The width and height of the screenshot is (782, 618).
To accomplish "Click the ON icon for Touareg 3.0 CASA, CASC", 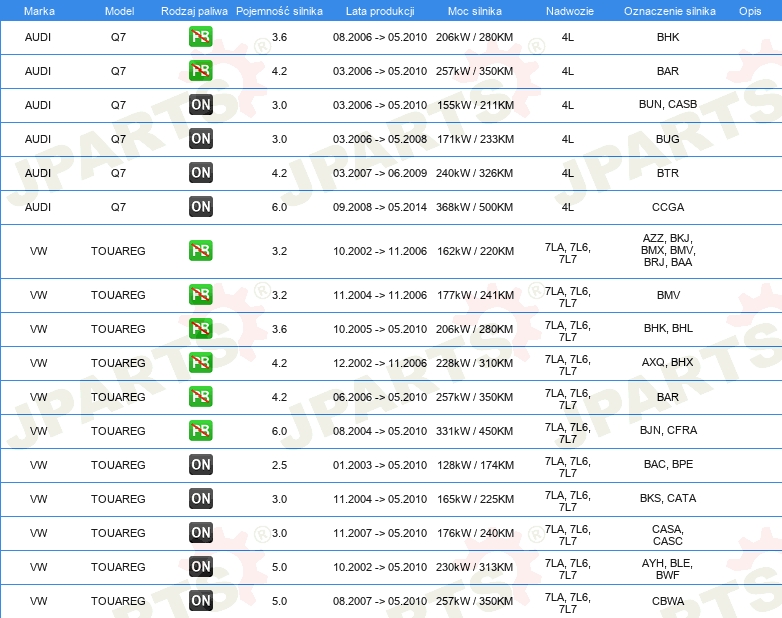I will (x=200, y=532).
